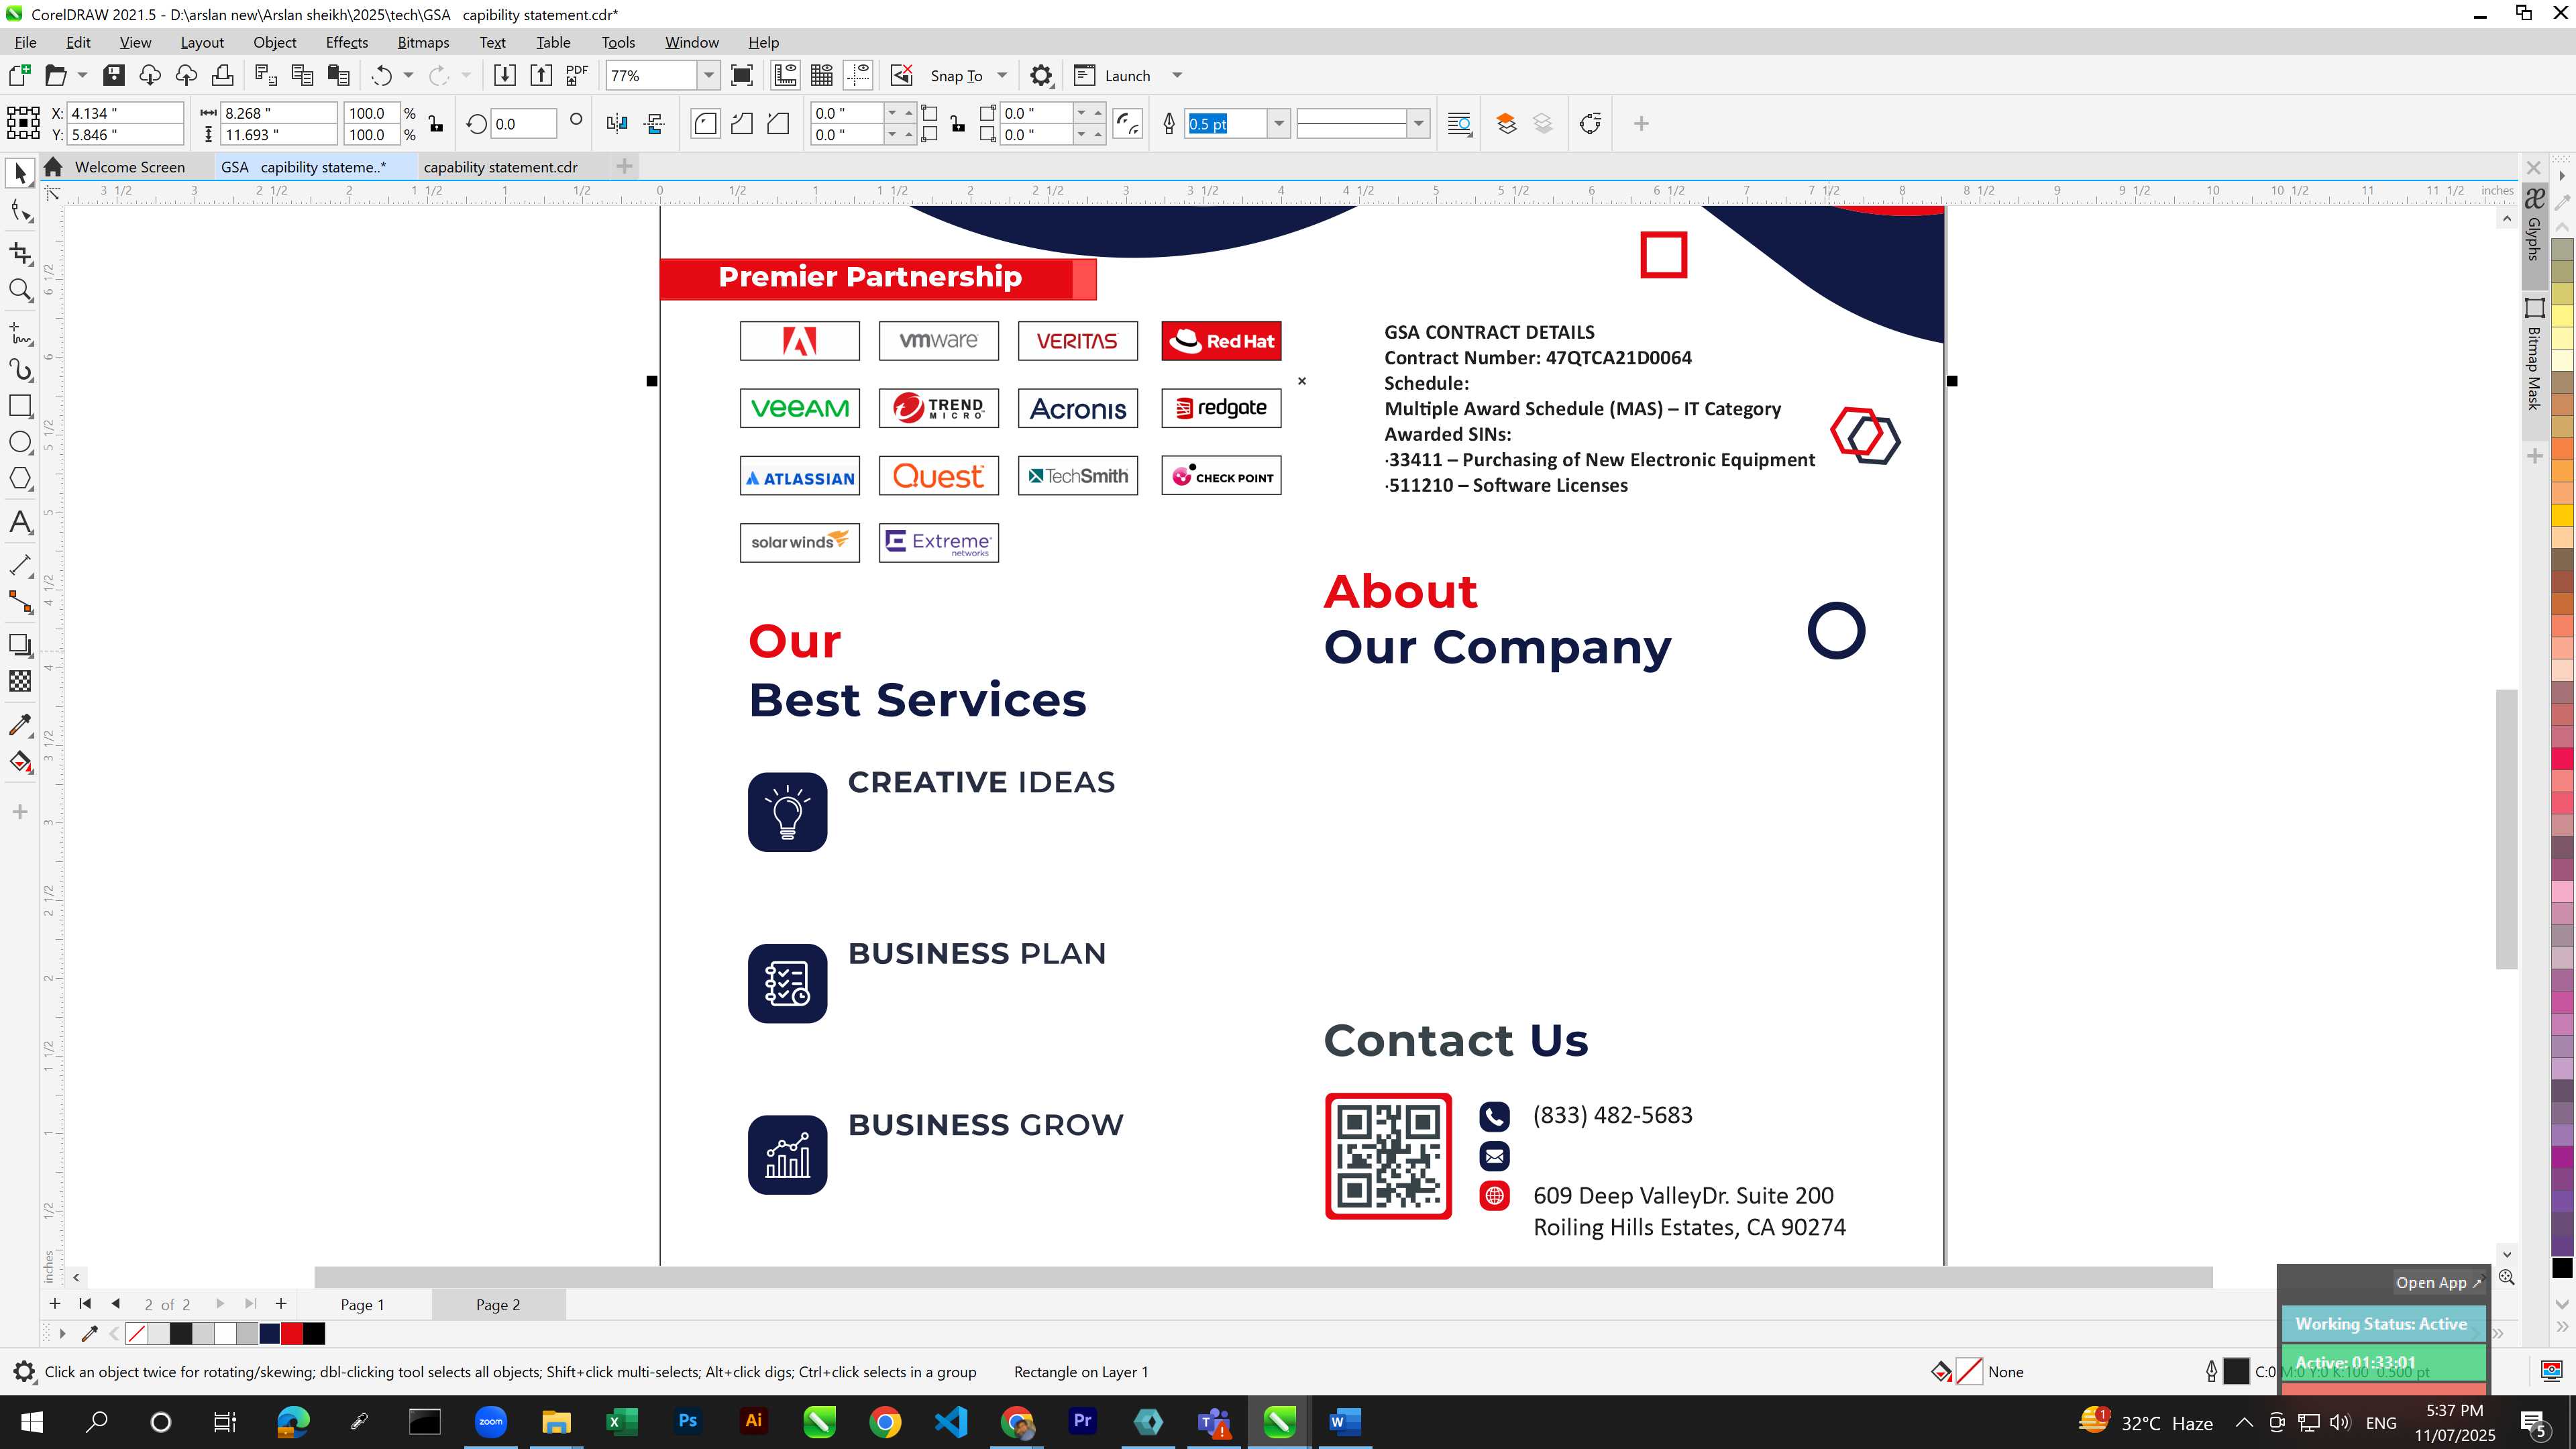Click the navy swatch in document palette
The height and width of the screenshot is (1449, 2576).
coord(270,1333)
